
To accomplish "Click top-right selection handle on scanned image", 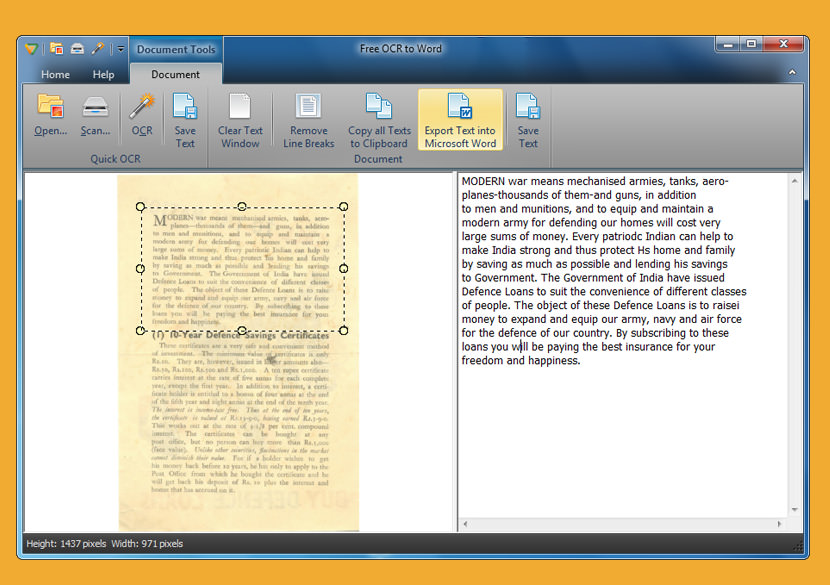I will pyautogui.click(x=344, y=206).
